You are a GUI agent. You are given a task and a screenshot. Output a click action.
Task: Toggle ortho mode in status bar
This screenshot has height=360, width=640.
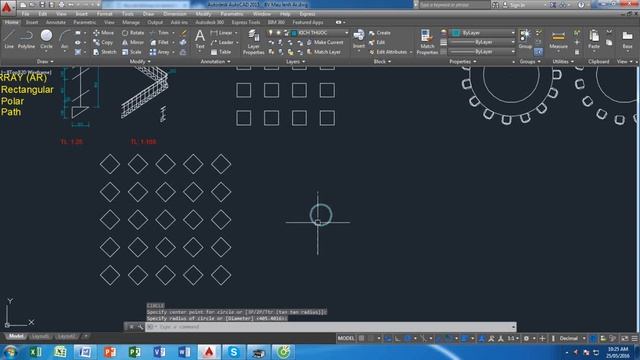click(x=397, y=338)
